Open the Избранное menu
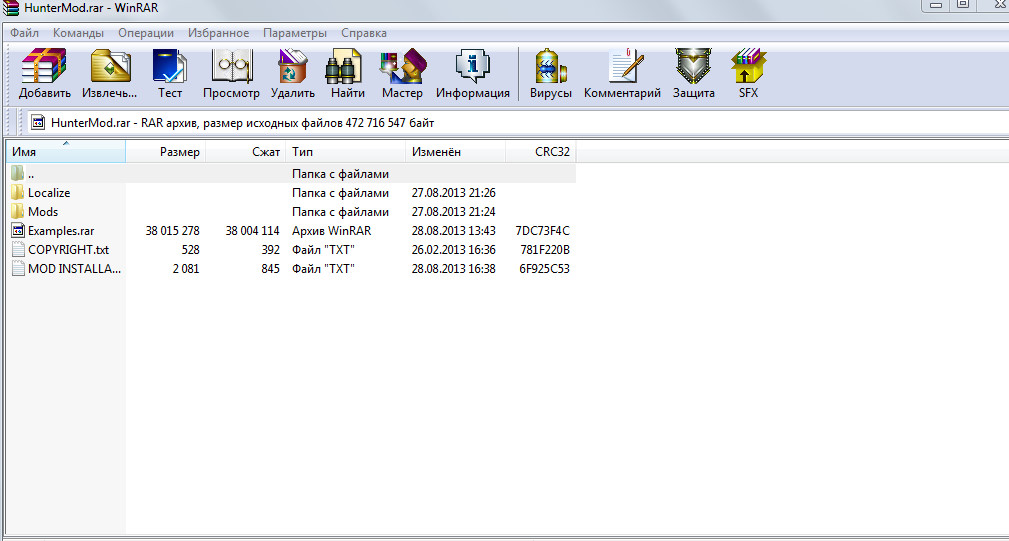Image resolution: width=1009 pixels, height=541 pixels. point(218,33)
